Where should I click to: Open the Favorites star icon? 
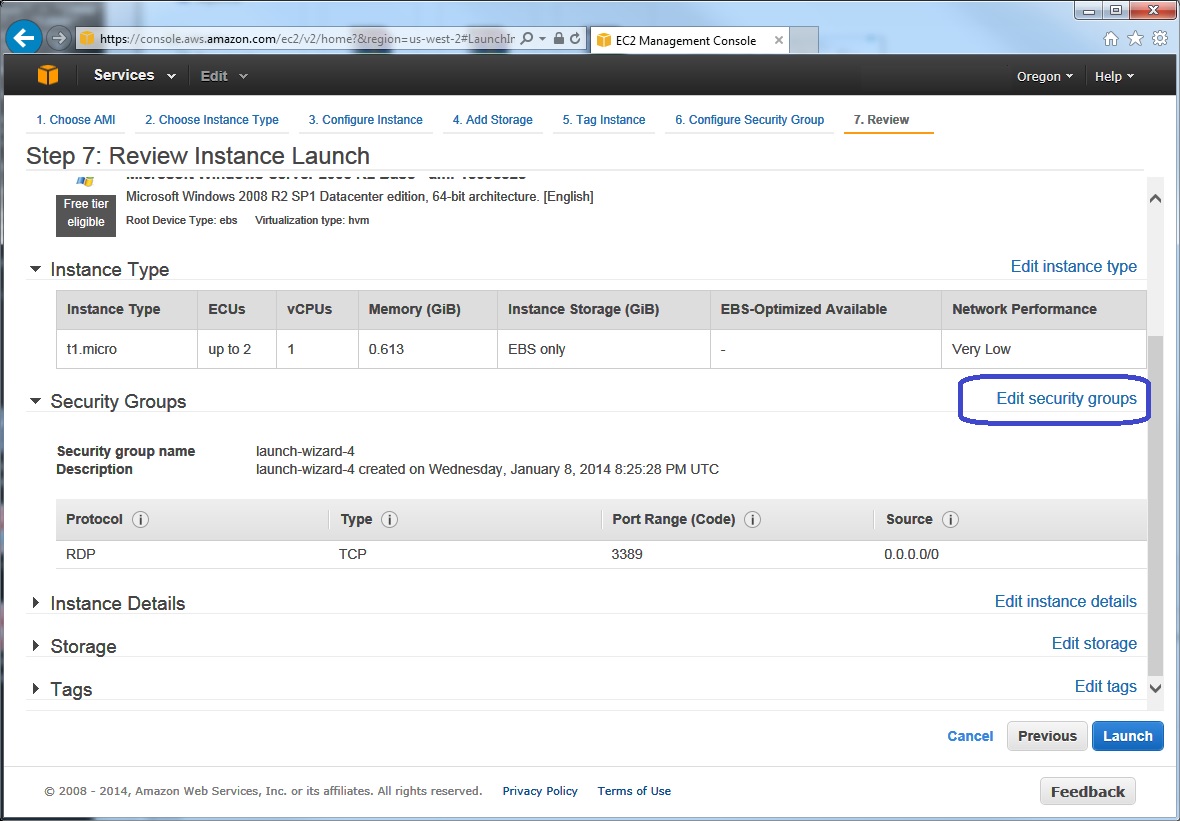tap(1135, 39)
